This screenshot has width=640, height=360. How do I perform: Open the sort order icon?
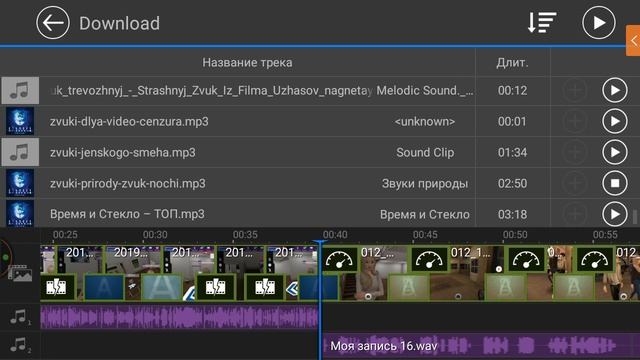click(542, 22)
